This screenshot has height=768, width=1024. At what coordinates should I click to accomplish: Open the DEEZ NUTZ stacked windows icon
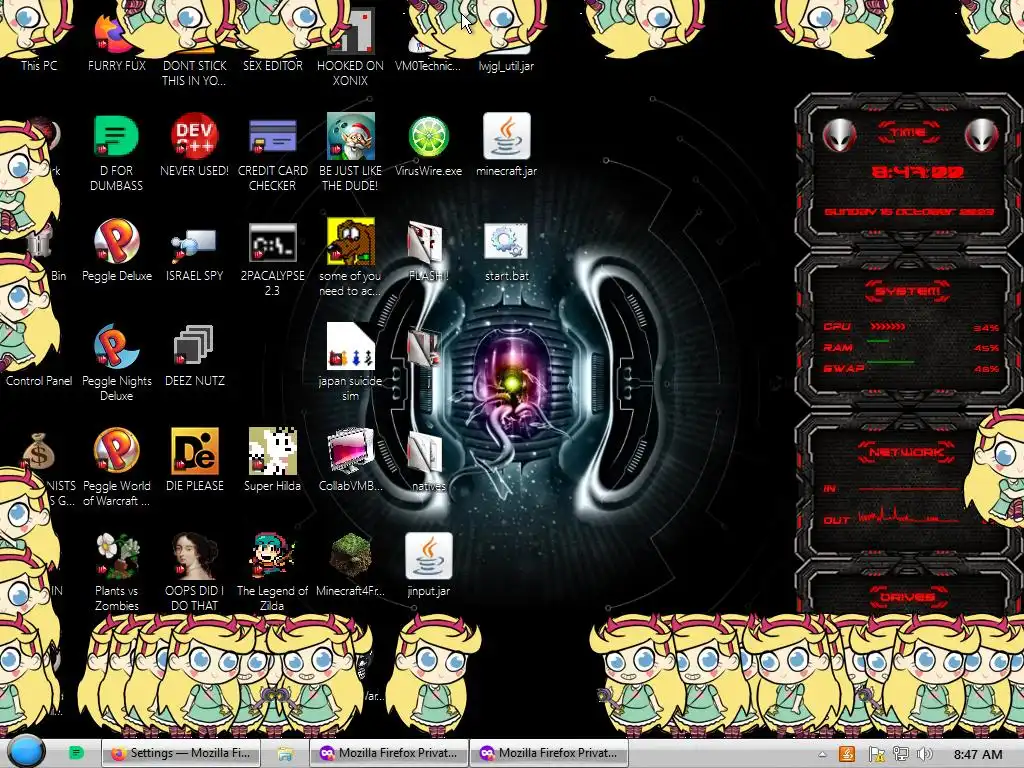tap(194, 344)
